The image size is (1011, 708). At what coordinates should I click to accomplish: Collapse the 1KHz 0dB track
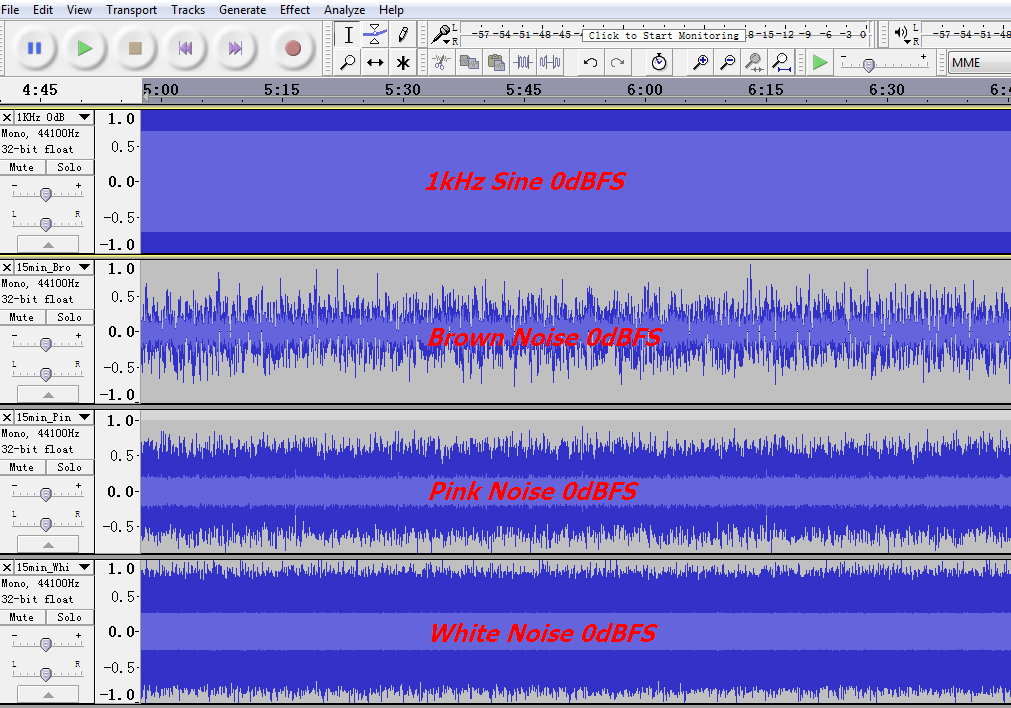click(x=48, y=244)
